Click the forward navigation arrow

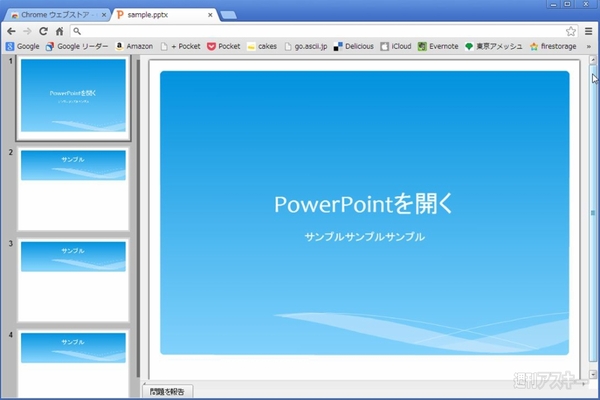pos(27,31)
